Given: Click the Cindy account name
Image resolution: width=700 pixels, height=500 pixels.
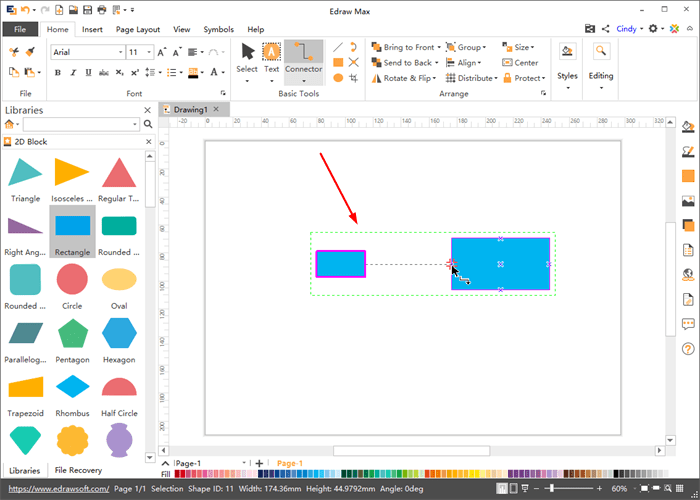Looking at the screenshot, I should click(626, 29).
